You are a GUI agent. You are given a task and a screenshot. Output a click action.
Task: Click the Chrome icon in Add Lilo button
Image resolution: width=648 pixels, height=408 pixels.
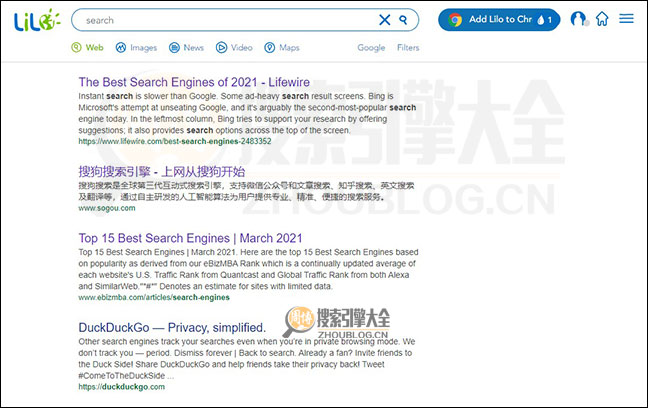pos(455,20)
